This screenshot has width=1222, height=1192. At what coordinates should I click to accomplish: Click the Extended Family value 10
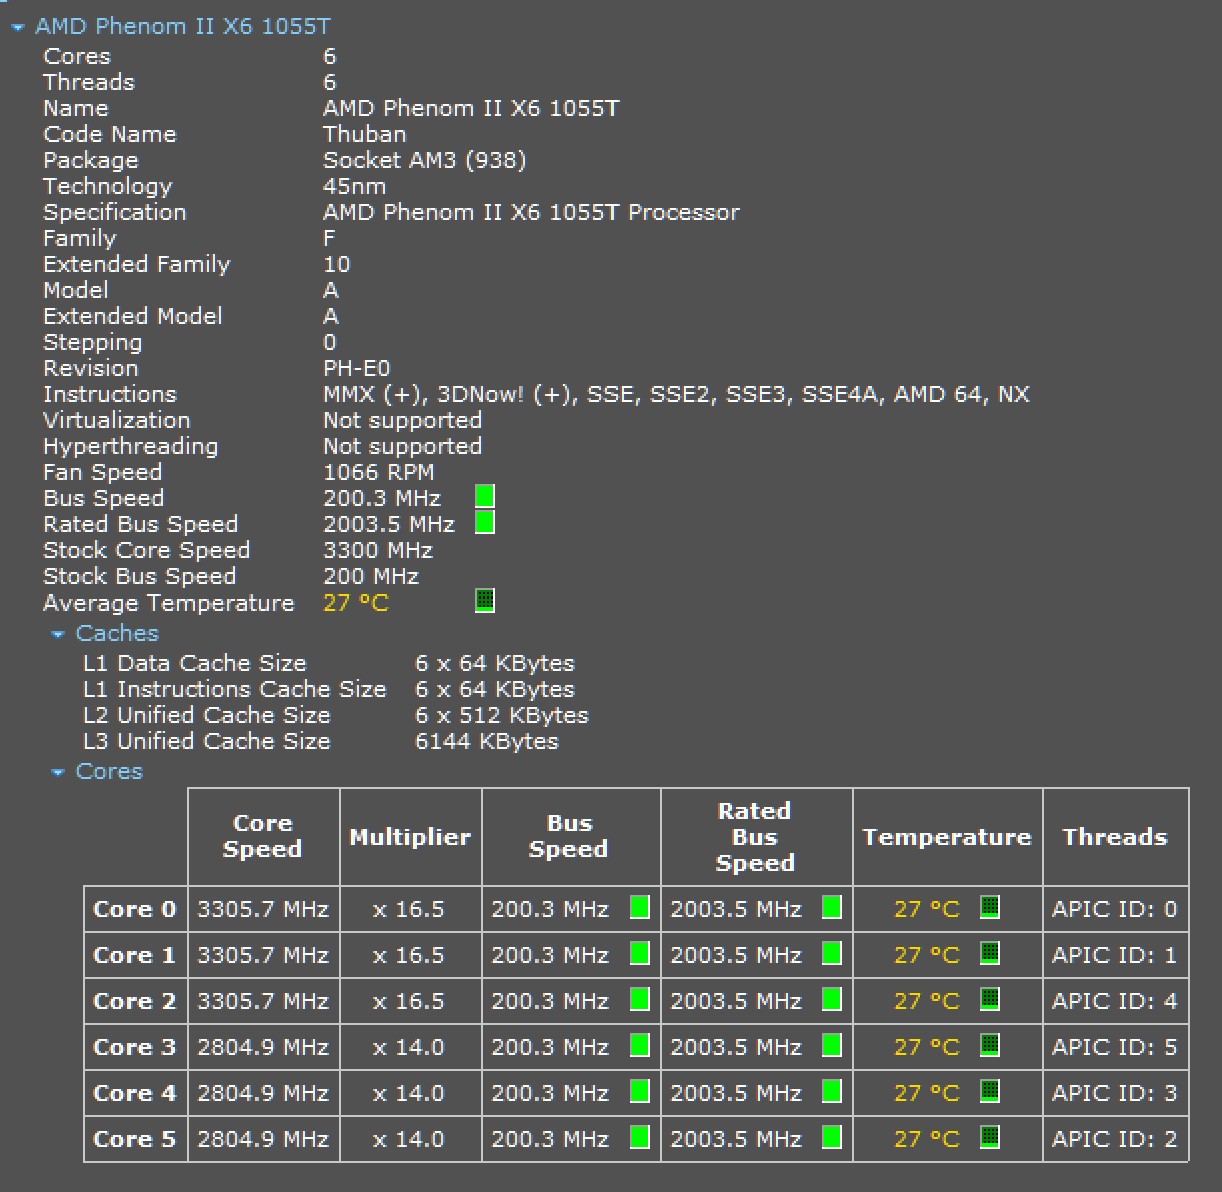[337, 264]
